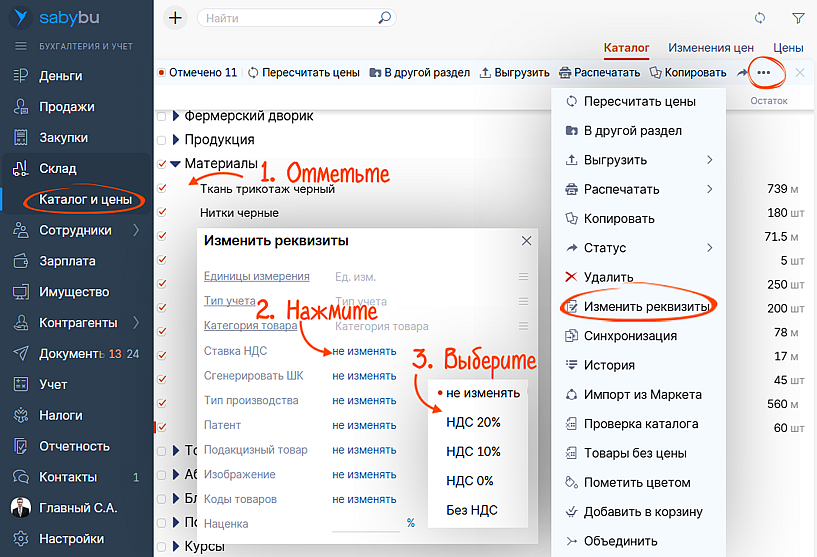Expand the Продукция folder
The height and width of the screenshot is (557, 817).
176,140
